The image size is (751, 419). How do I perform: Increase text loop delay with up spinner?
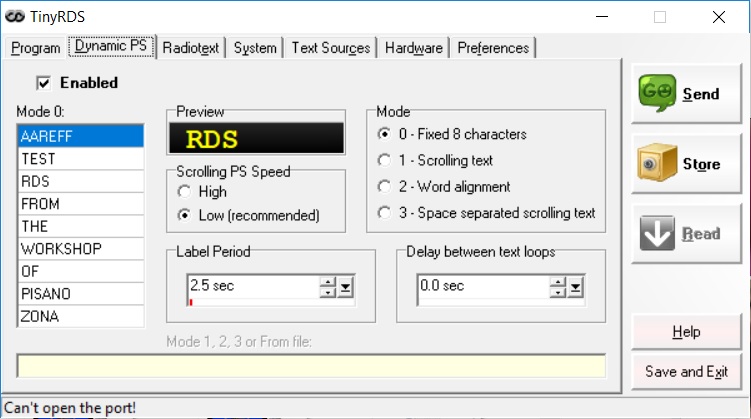tap(558, 282)
